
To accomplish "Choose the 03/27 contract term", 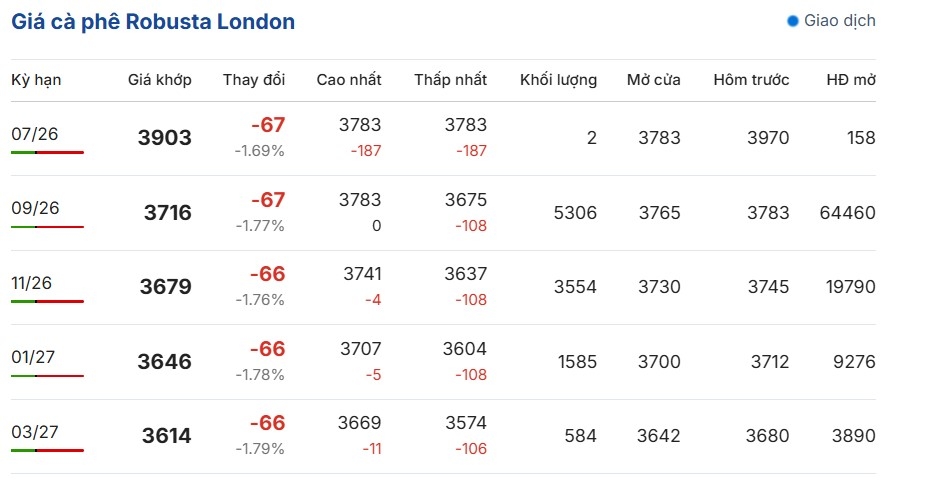I will tap(35, 432).
